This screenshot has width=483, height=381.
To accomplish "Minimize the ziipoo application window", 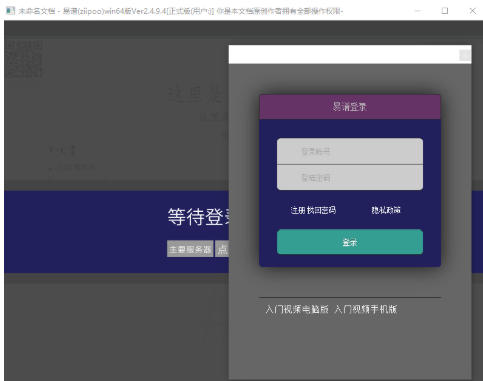I will [418, 11].
